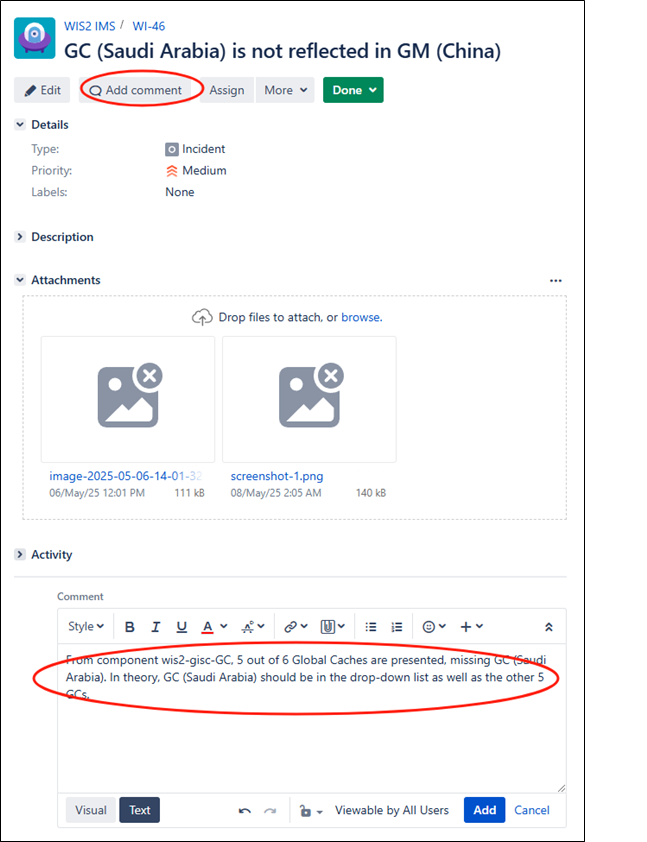Image resolution: width=647 pixels, height=842 pixels.
Task: Open the attachments three-dot options menu
Action: coord(556,281)
